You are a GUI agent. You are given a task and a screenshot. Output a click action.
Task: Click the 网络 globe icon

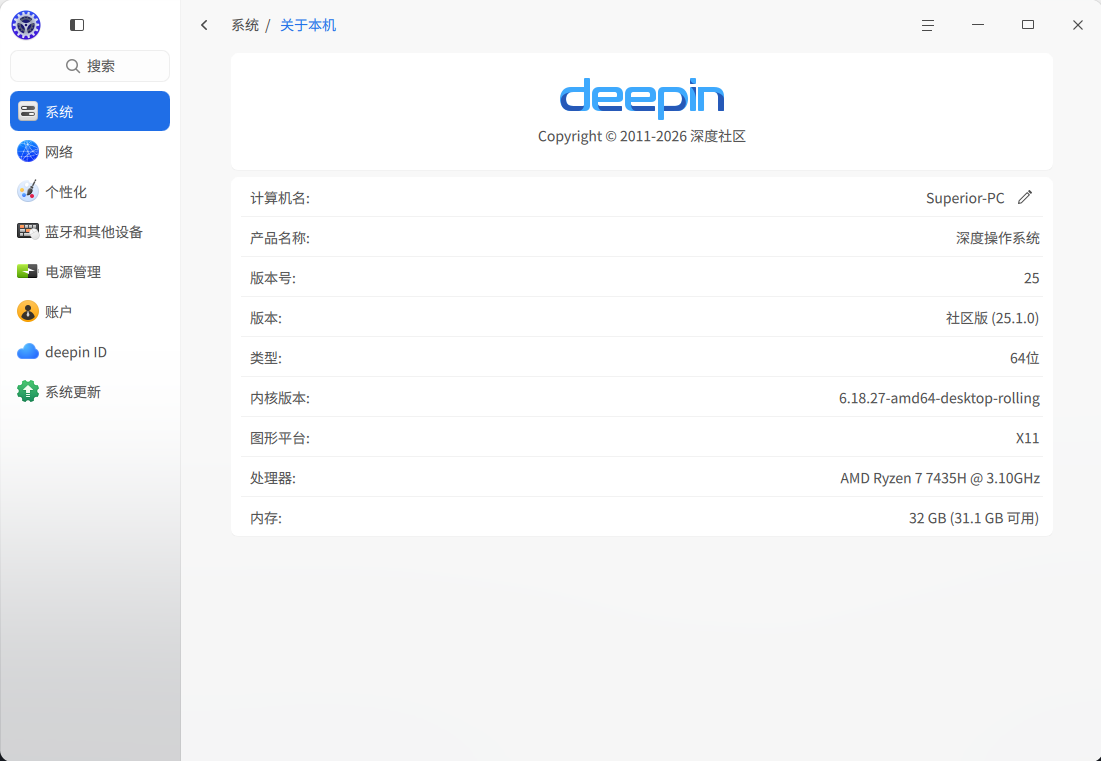(28, 151)
